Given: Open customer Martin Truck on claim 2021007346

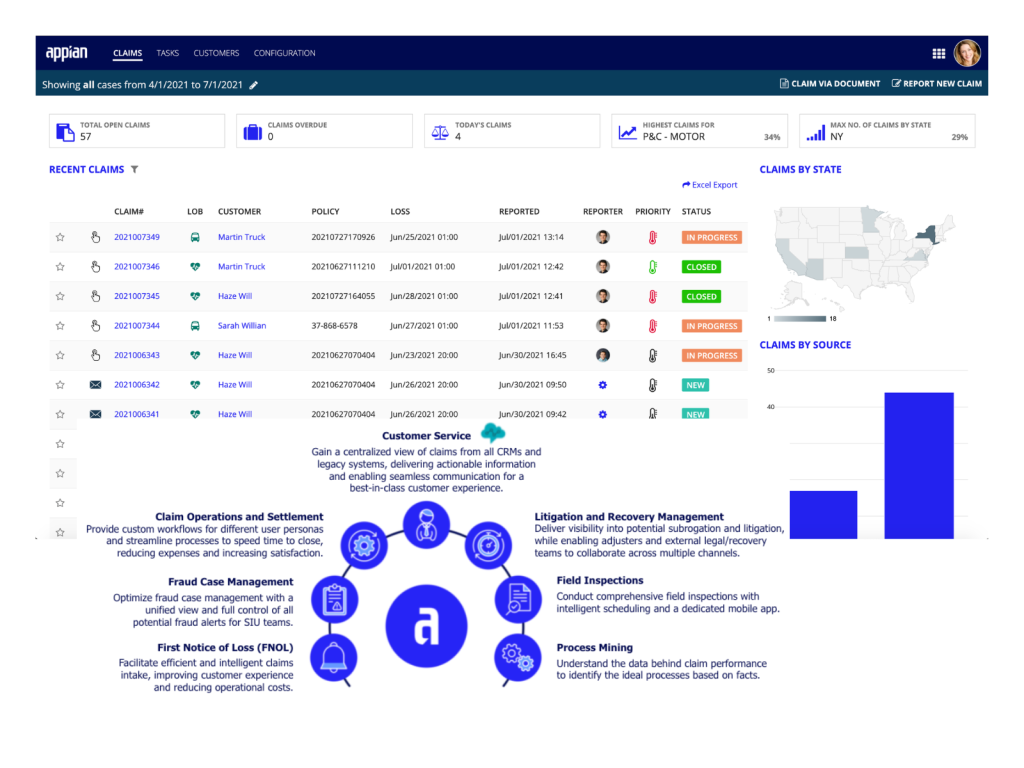Looking at the screenshot, I should point(242,266).
